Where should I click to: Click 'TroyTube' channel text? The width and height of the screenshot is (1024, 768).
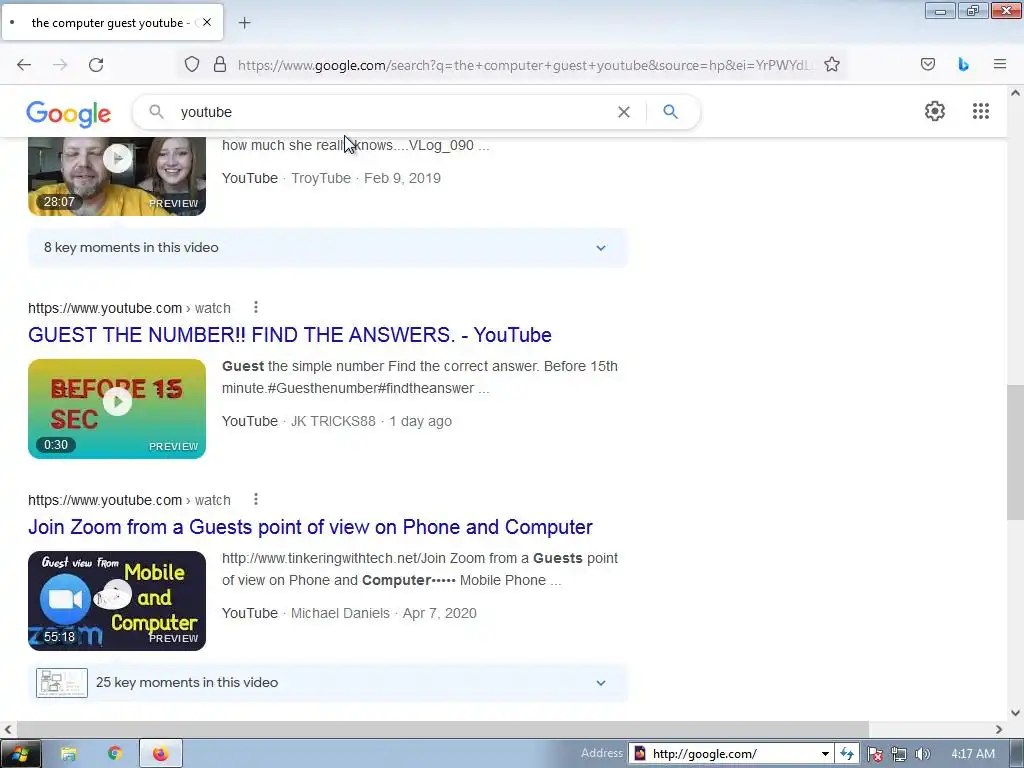tap(321, 178)
